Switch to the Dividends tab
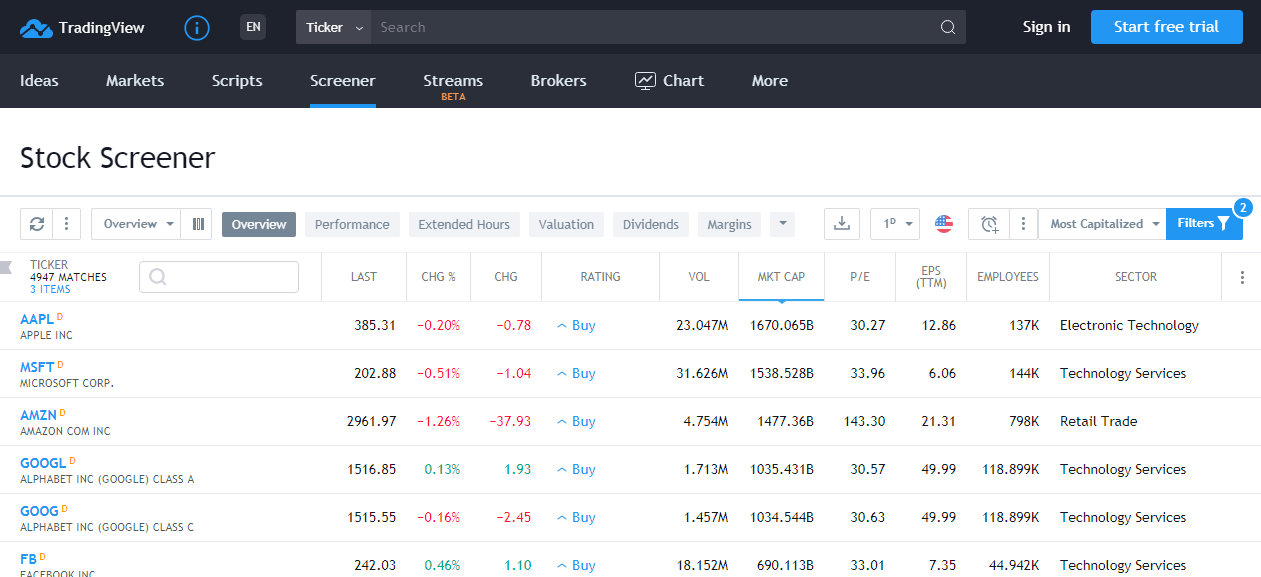The height and width of the screenshot is (577, 1261). [x=651, y=224]
